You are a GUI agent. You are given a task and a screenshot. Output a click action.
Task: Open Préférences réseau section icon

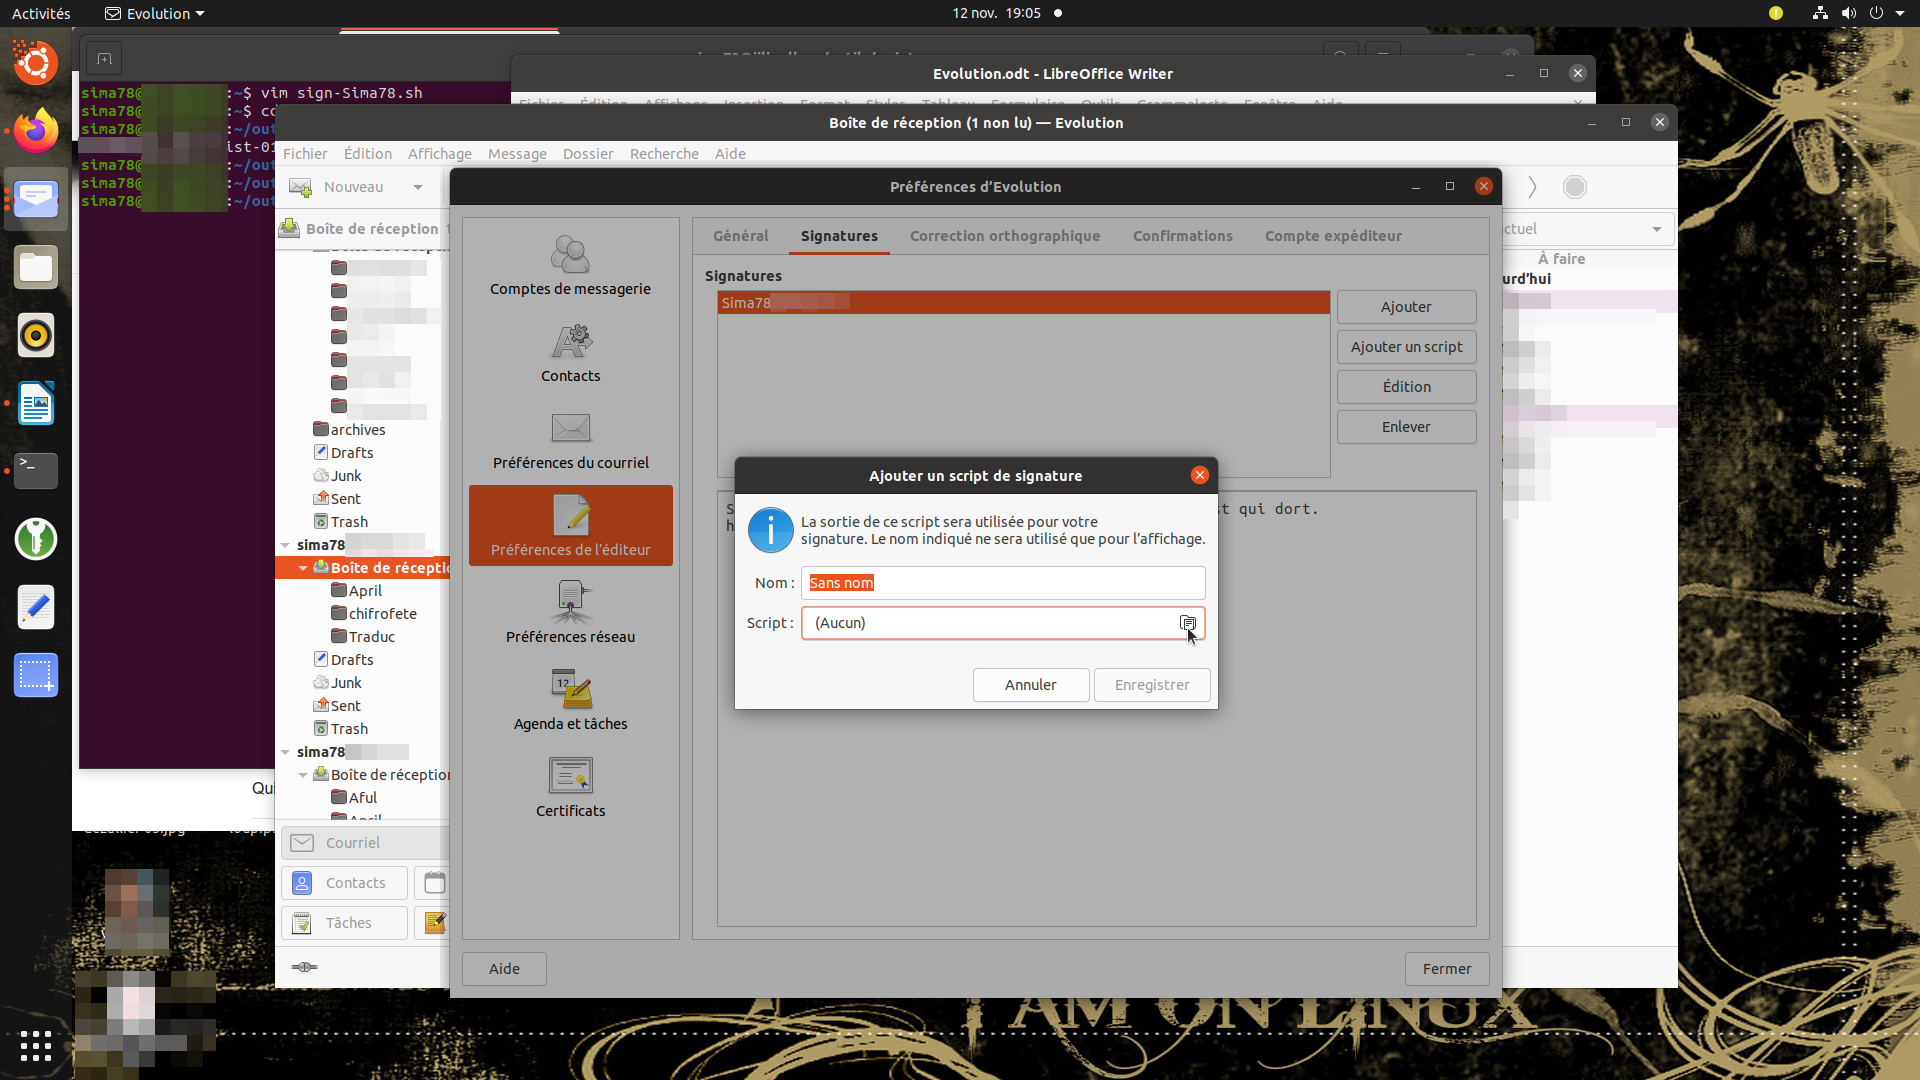click(571, 603)
